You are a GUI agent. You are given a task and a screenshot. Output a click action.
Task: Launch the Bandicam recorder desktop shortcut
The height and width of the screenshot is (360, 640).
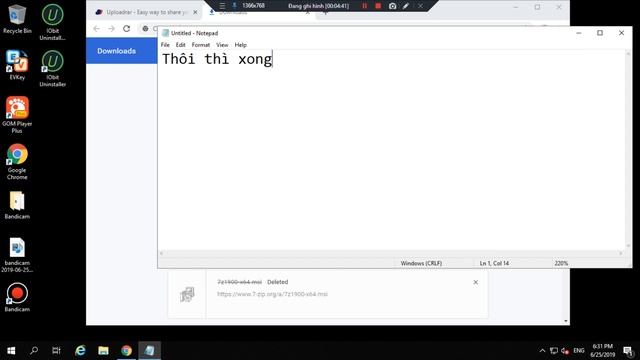(x=17, y=297)
